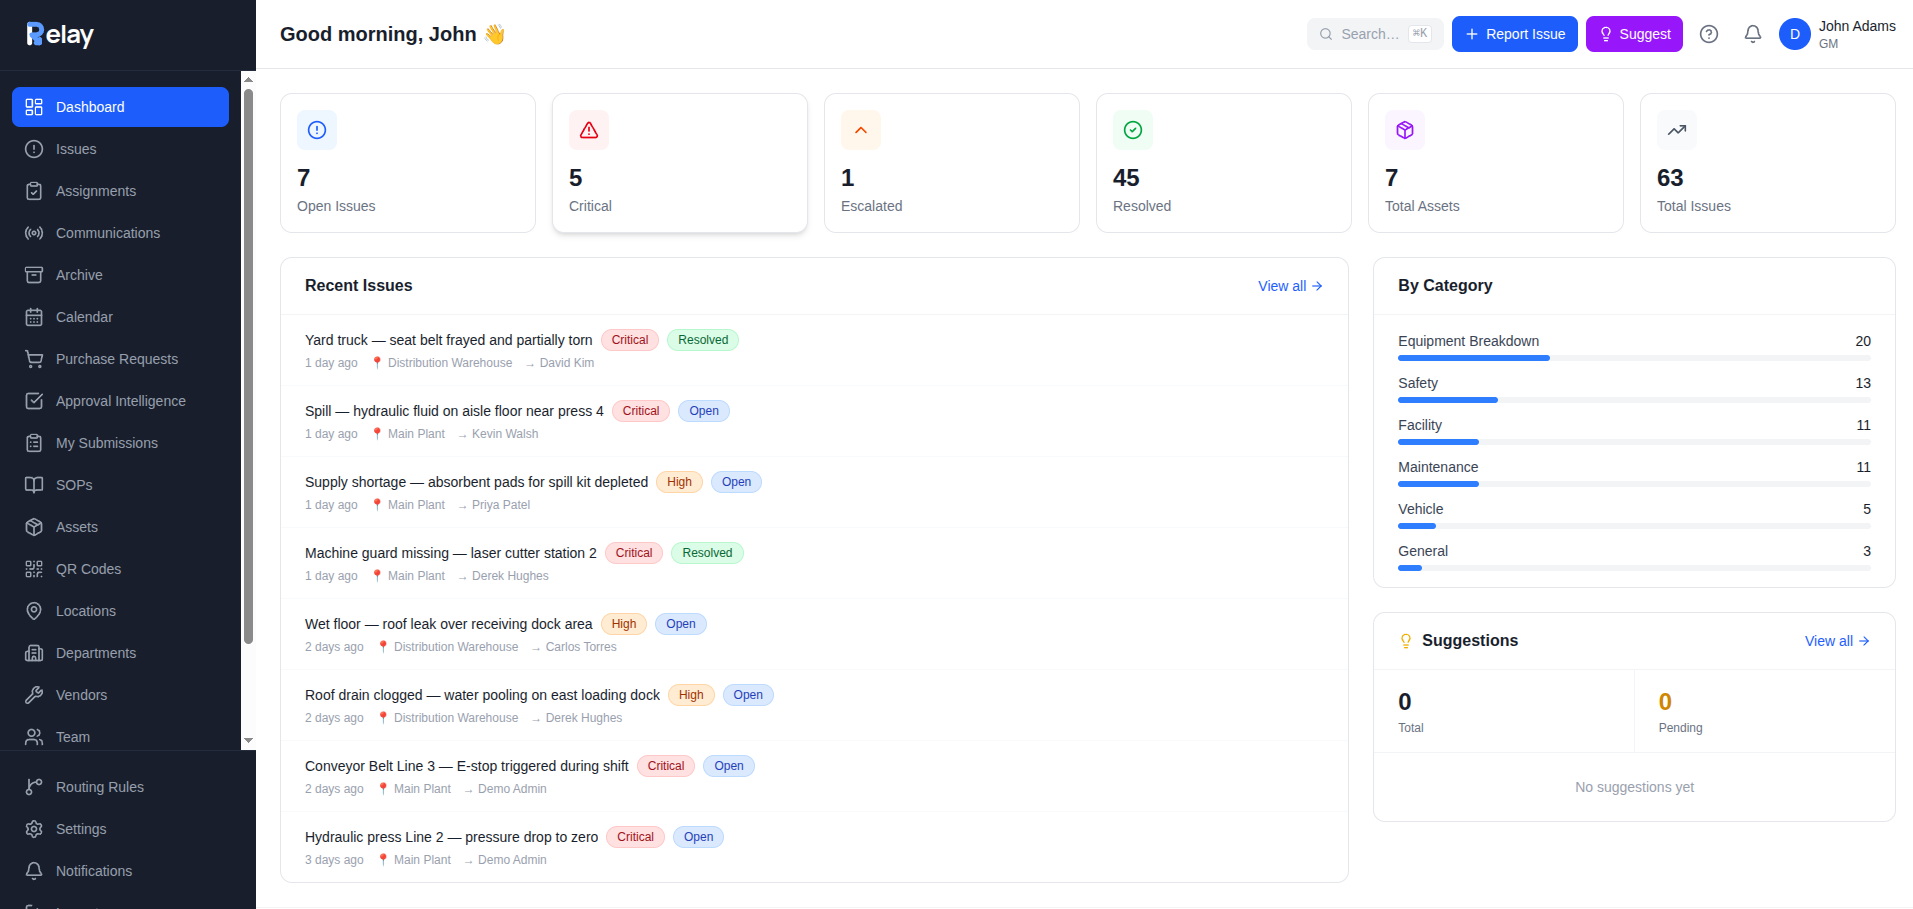
Task: Click the Open Issues alert circle icon
Action: tap(317, 130)
